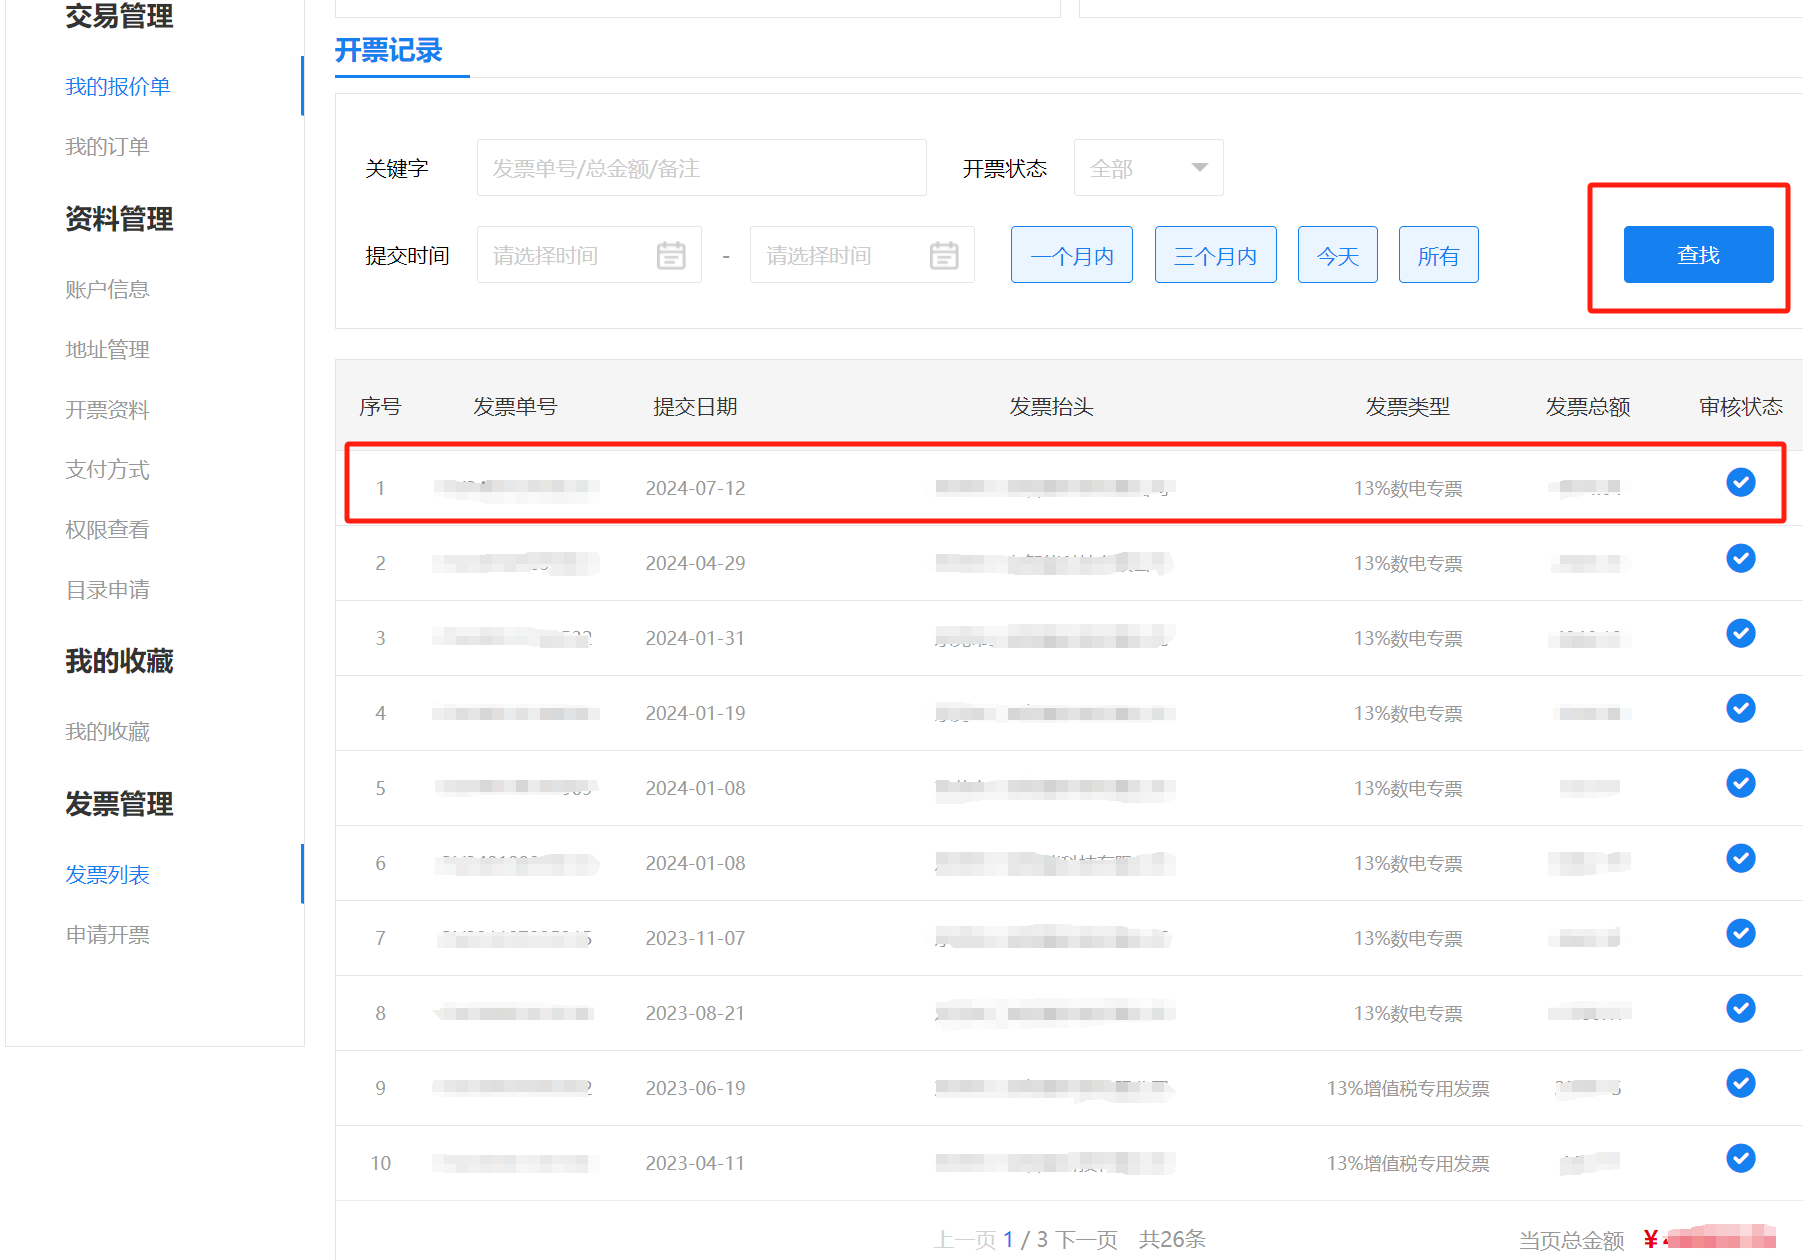Click audit status checkmark for row 1
Screen dimensions: 1803x1260
click(1740, 483)
